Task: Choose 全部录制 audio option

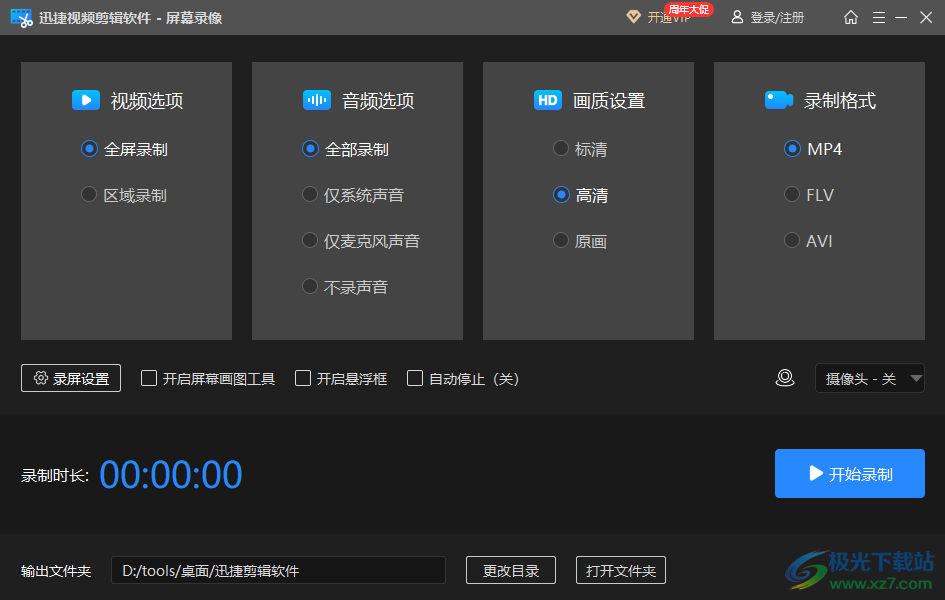Action: [x=310, y=149]
